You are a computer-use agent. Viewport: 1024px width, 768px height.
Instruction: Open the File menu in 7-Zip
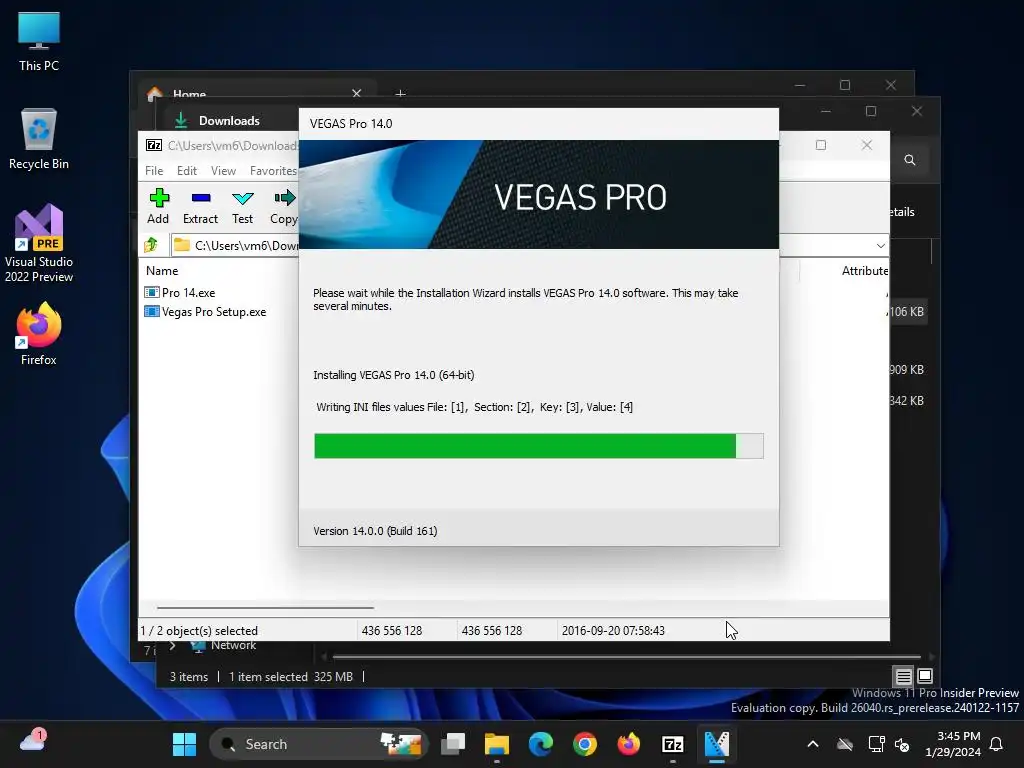coord(154,170)
